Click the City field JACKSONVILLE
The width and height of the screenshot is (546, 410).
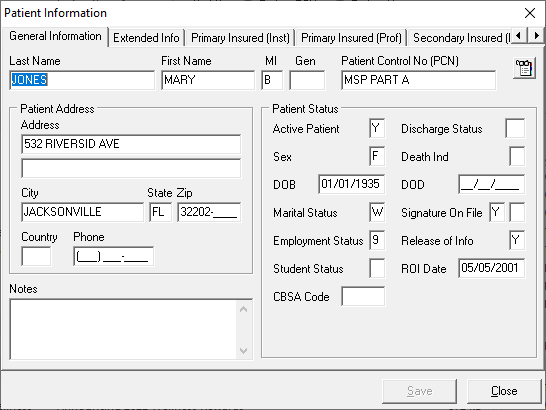[82, 212]
